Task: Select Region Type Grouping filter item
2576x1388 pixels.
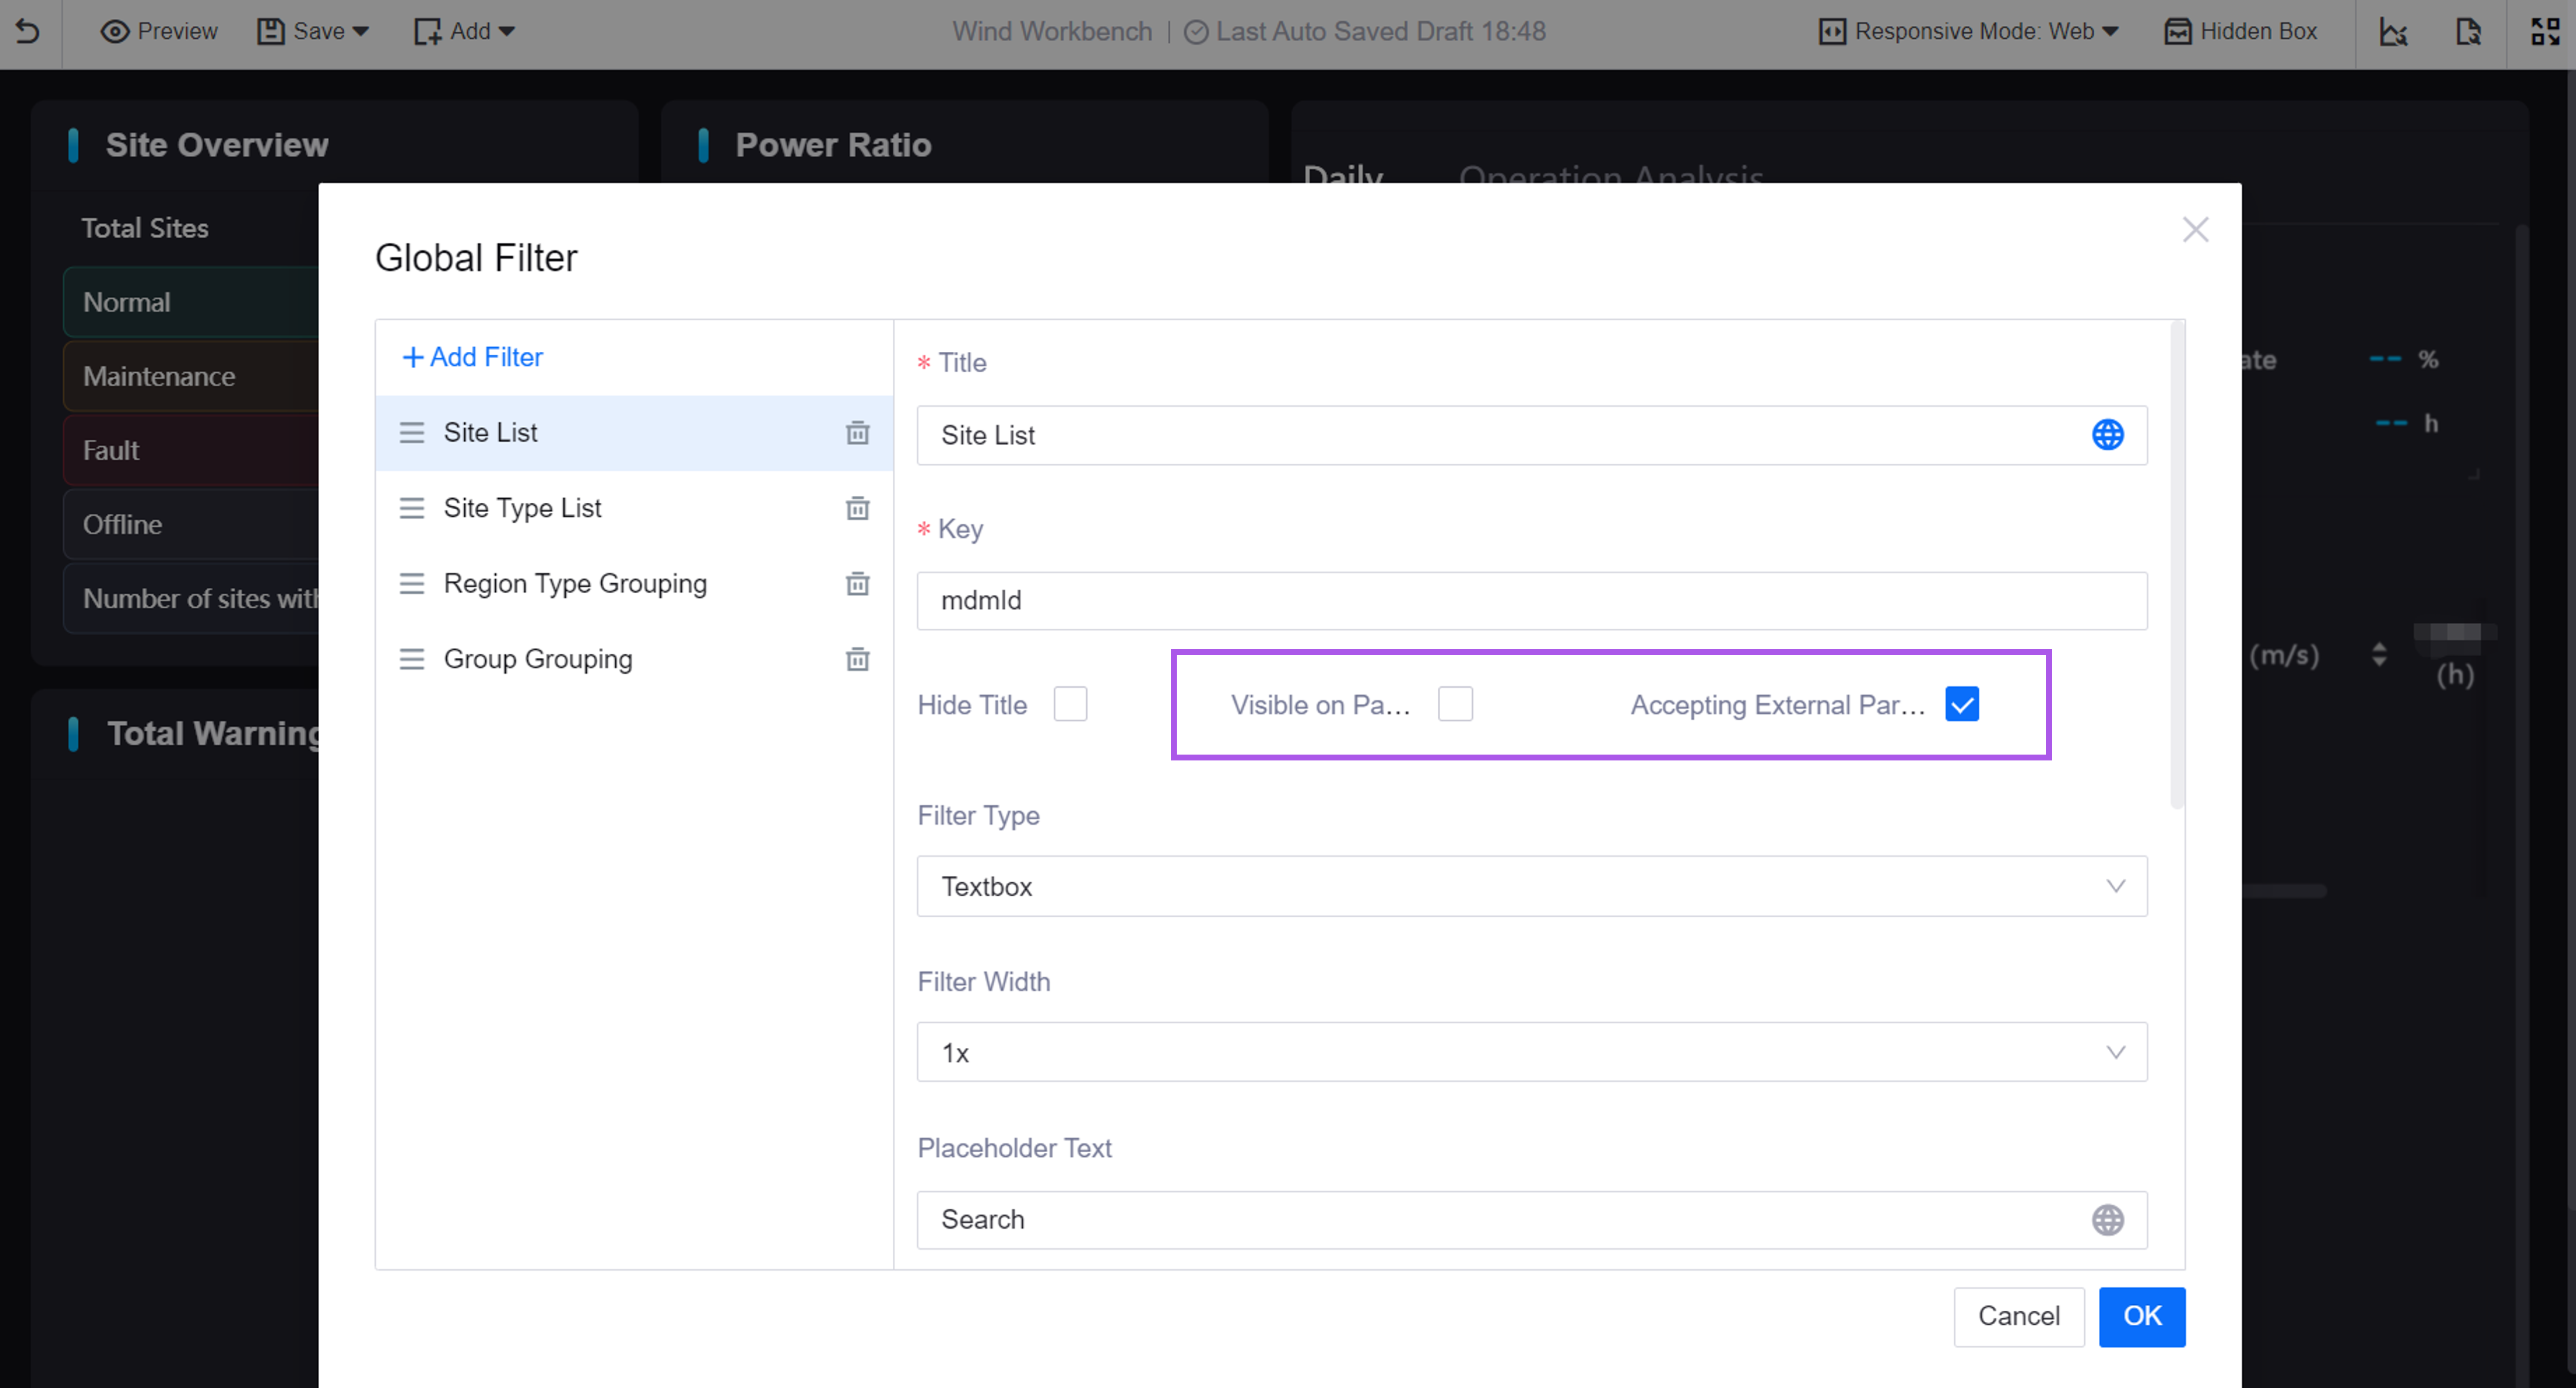Action: [x=575, y=584]
